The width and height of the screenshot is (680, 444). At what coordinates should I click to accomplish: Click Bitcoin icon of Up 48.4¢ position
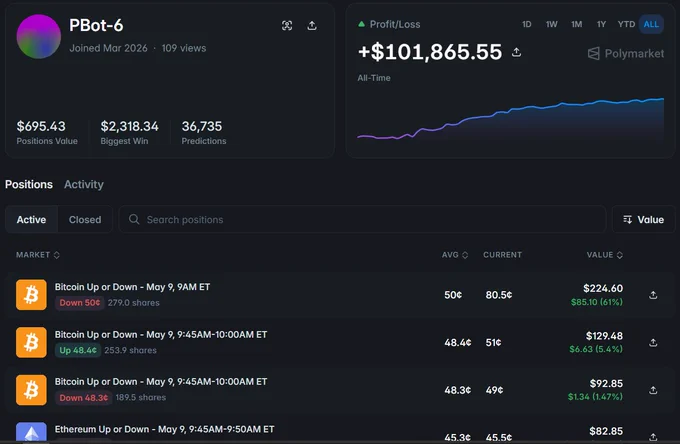(x=31, y=342)
